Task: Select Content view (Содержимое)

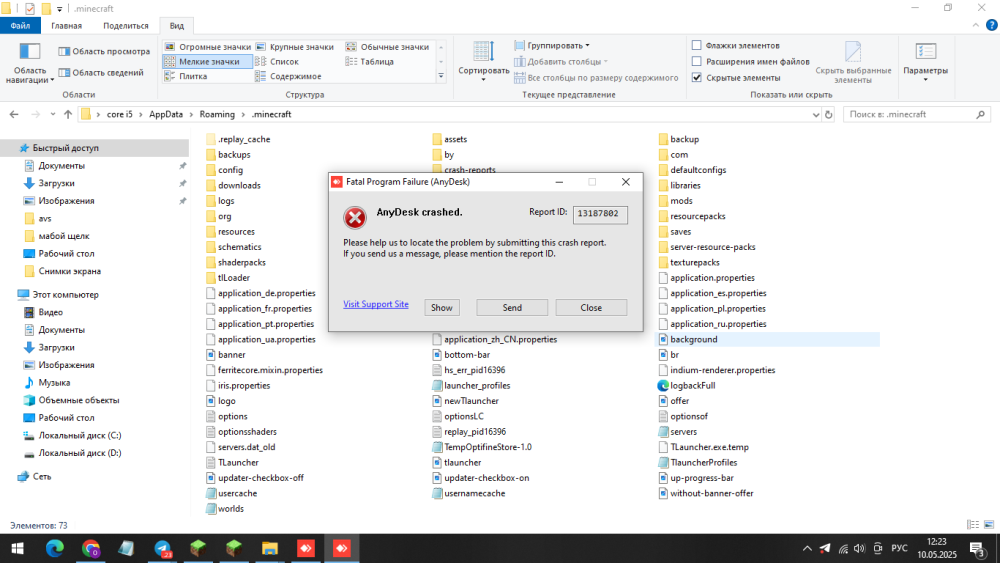Action: pyautogui.click(x=288, y=76)
